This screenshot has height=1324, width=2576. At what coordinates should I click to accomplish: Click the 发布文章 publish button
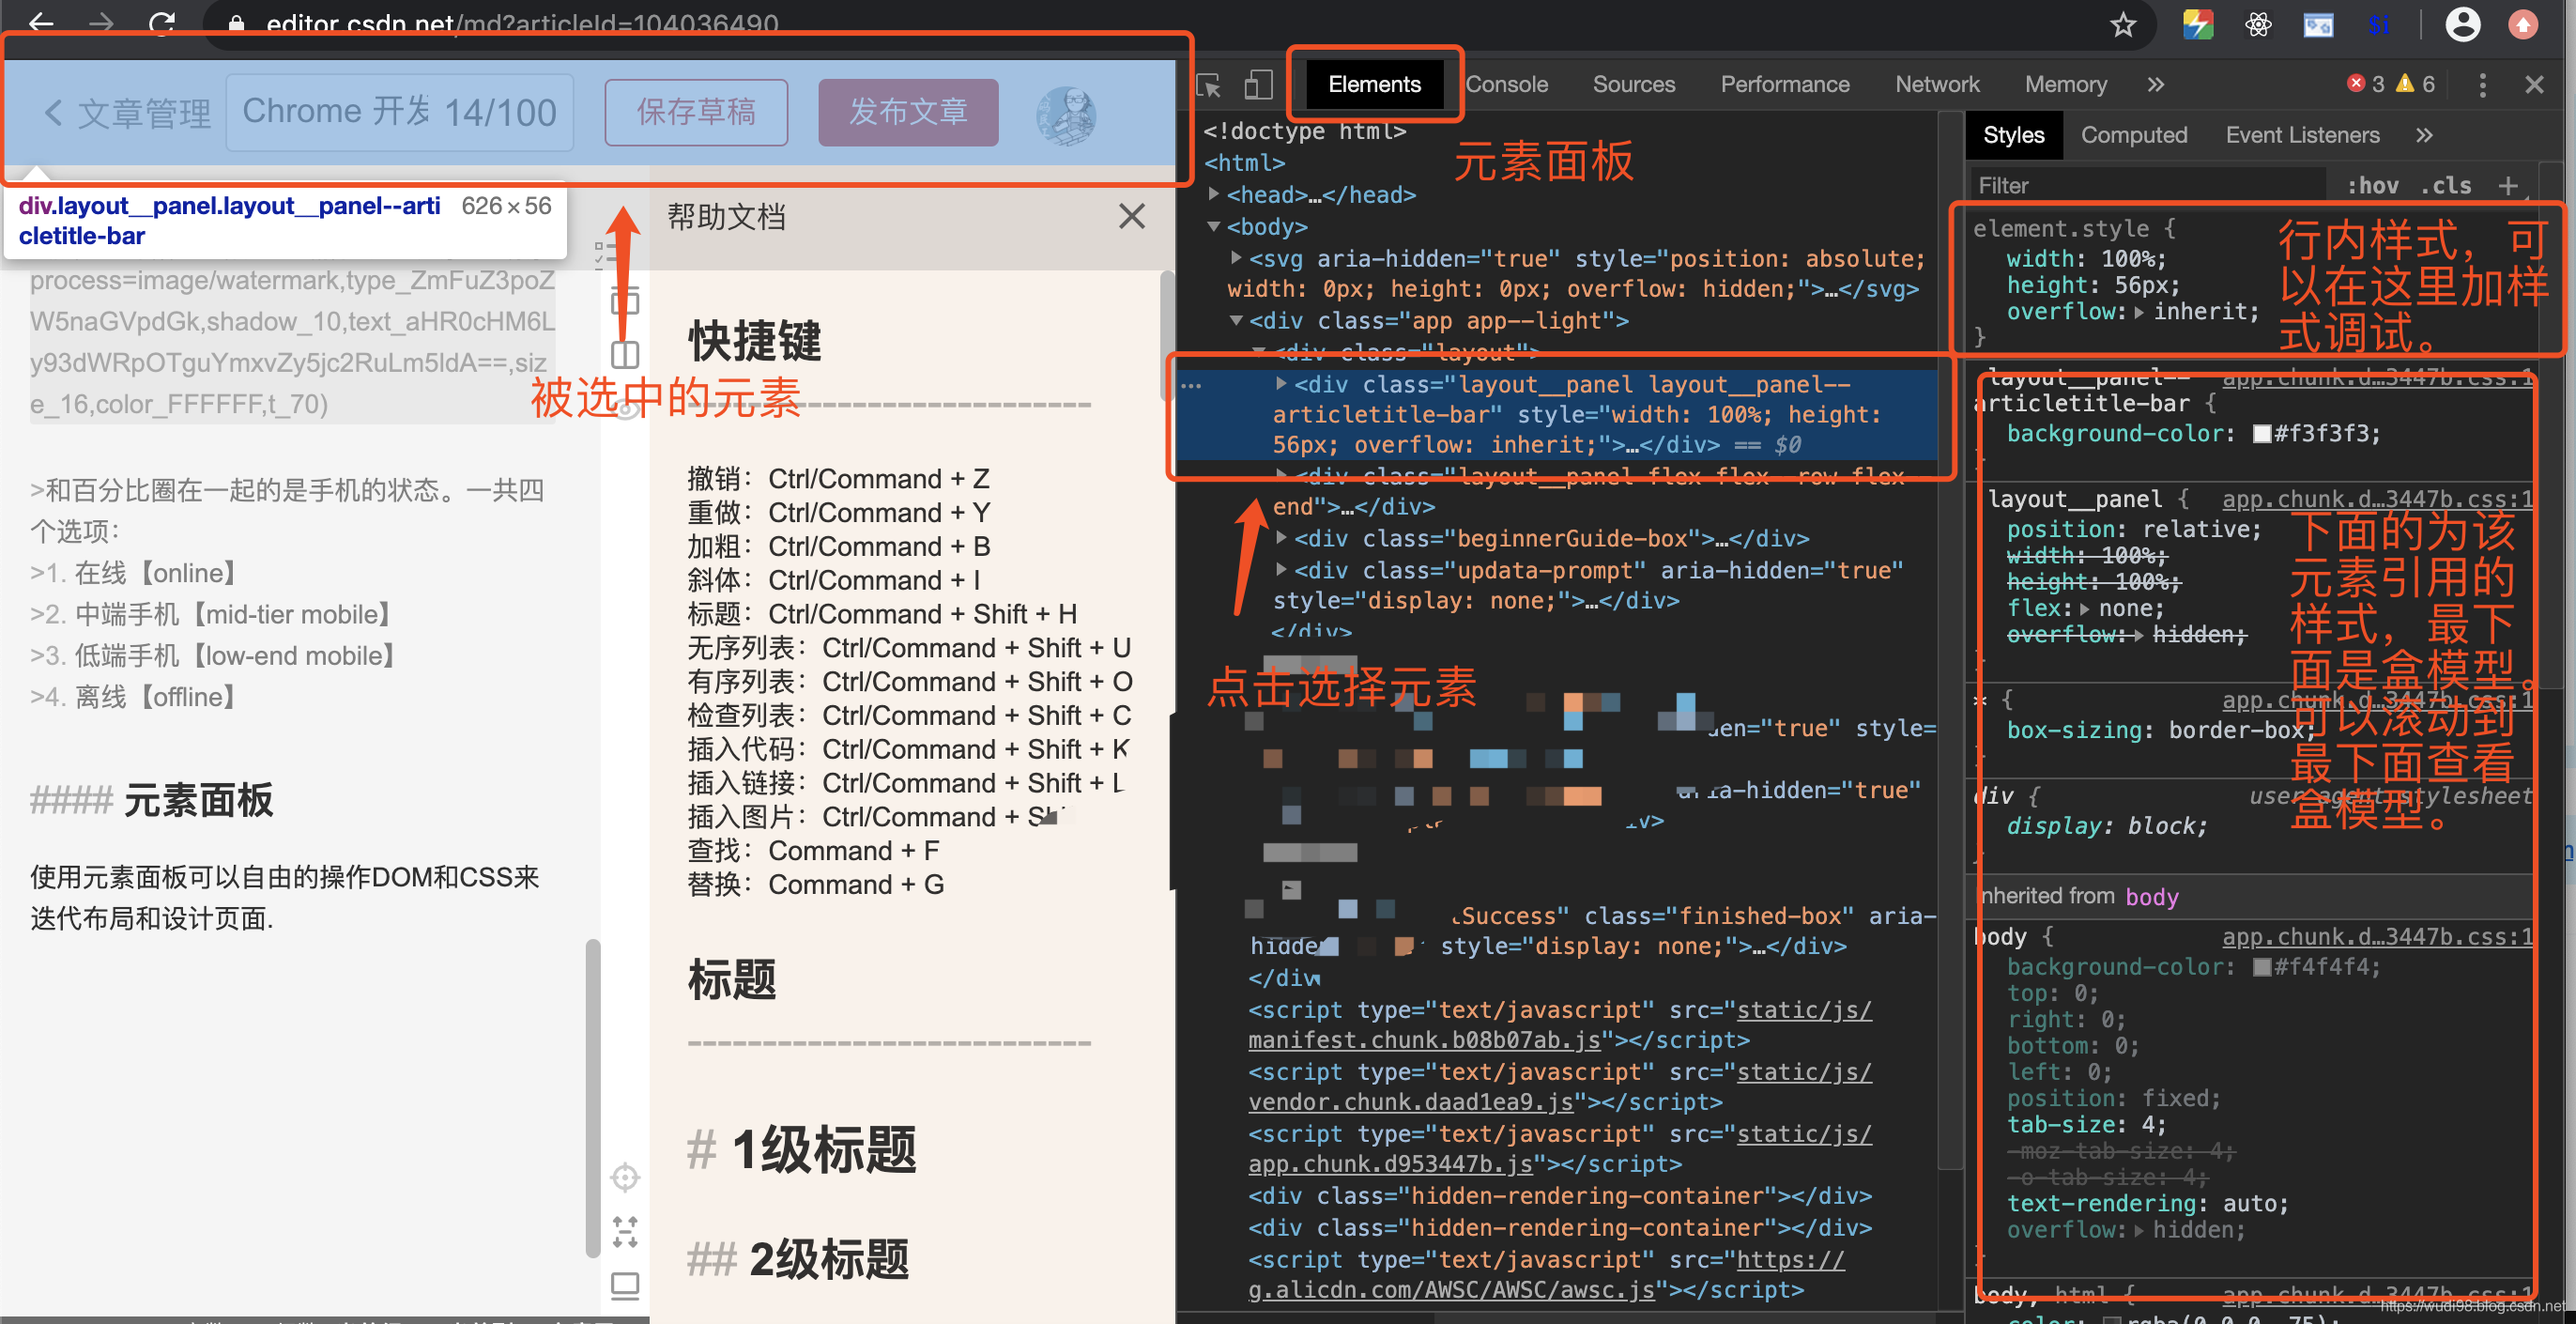[906, 112]
